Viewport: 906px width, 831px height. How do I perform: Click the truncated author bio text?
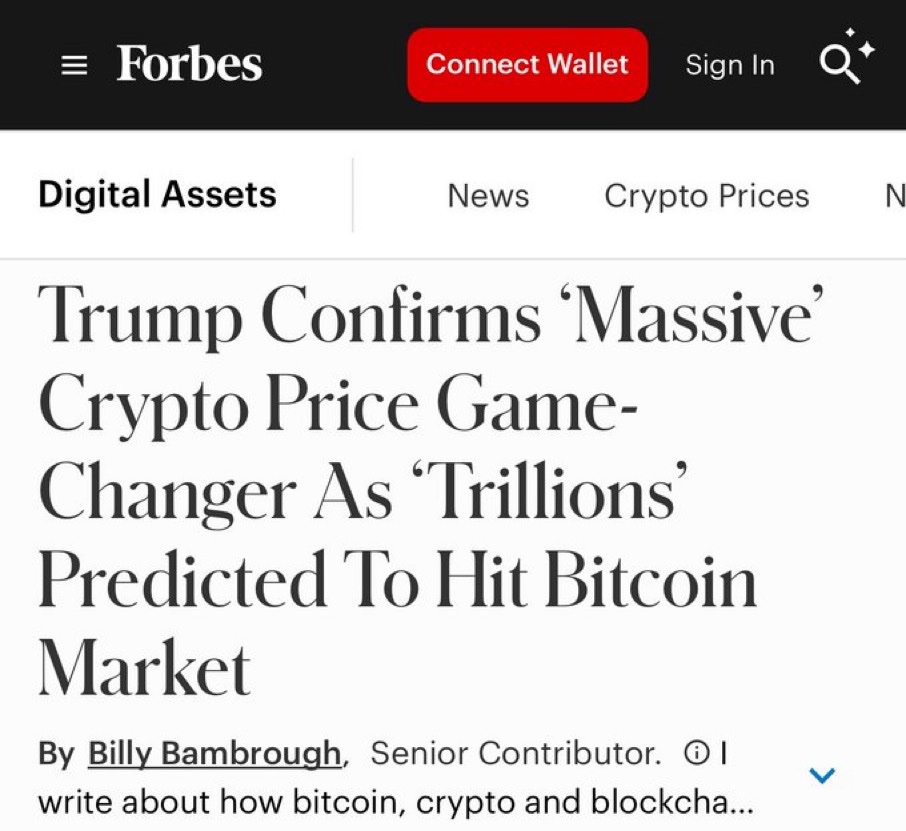click(x=396, y=803)
